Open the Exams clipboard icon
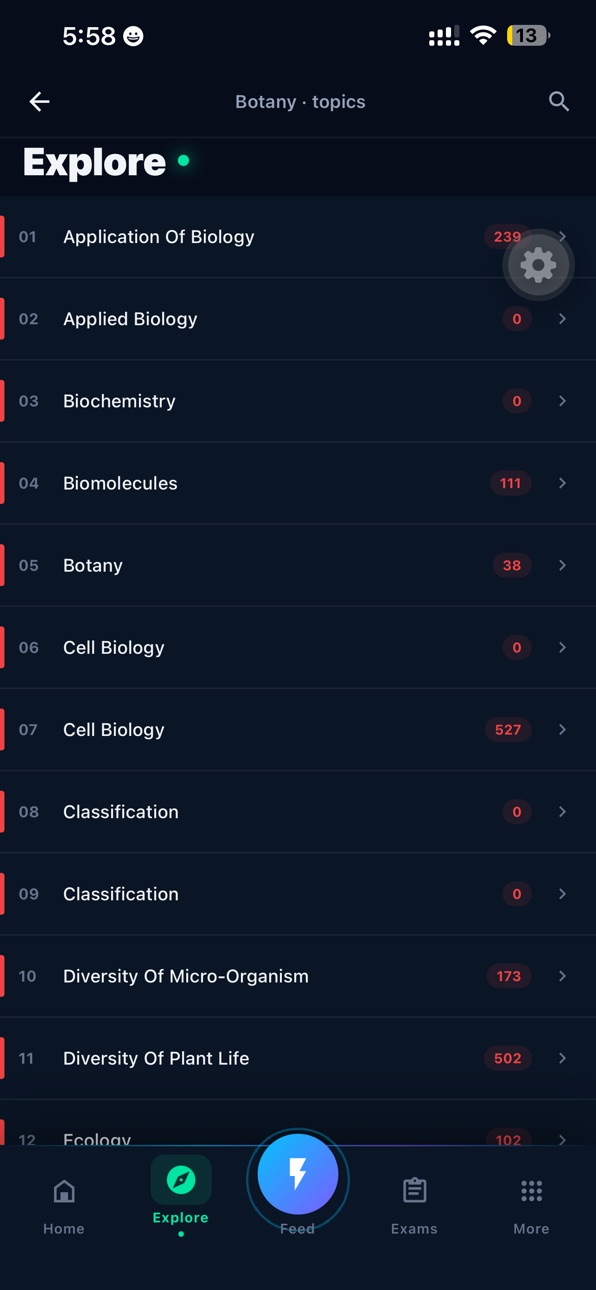The height and width of the screenshot is (1290, 596). (414, 1191)
